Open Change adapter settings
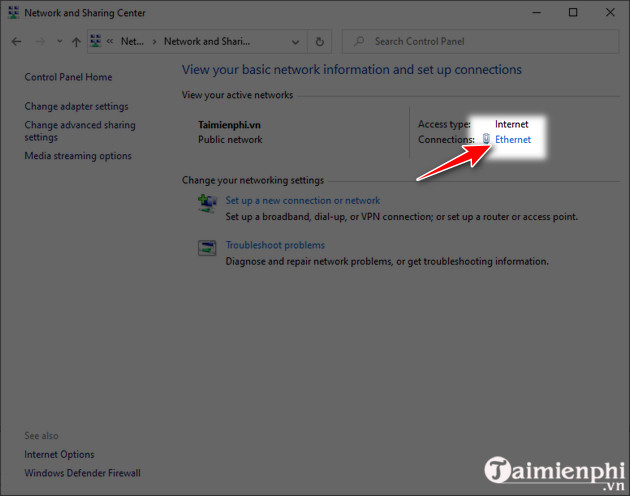630x496 pixels. 76,107
